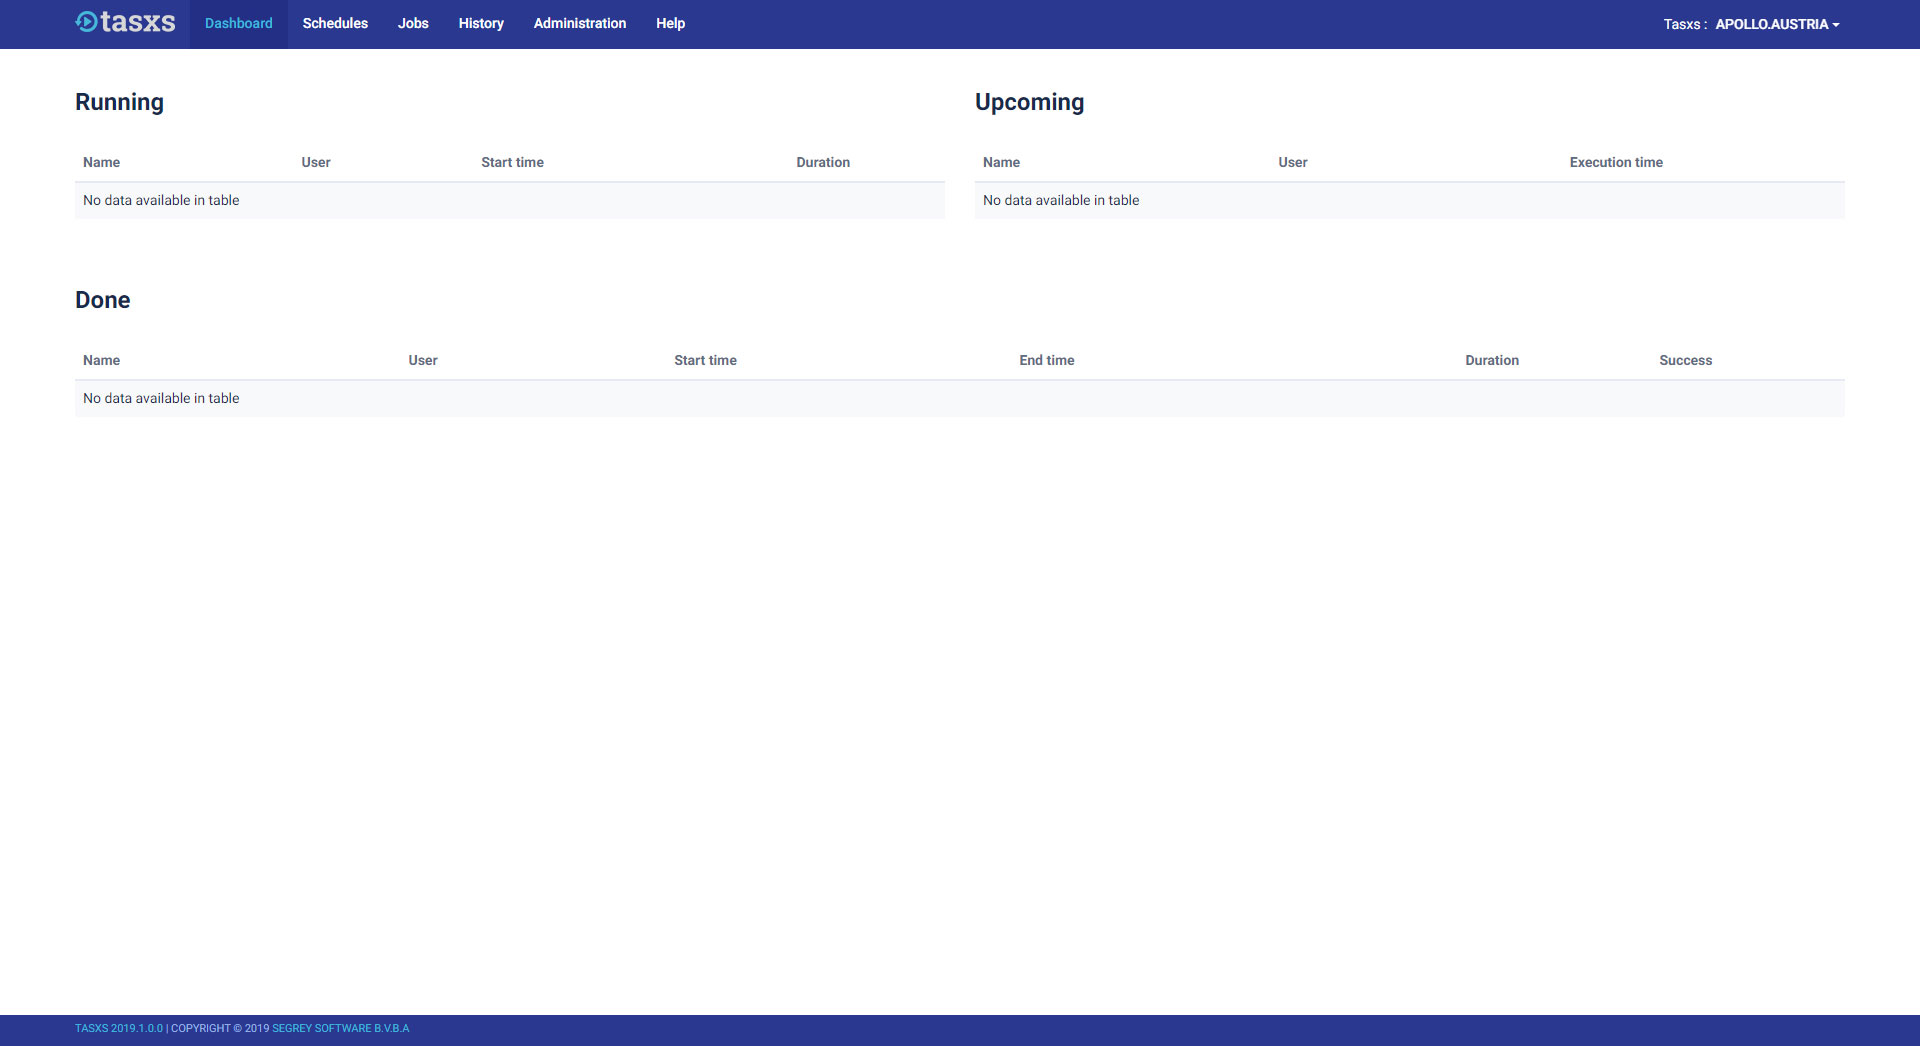Sort Running table by User
1920x1046 pixels.
pyautogui.click(x=316, y=162)
